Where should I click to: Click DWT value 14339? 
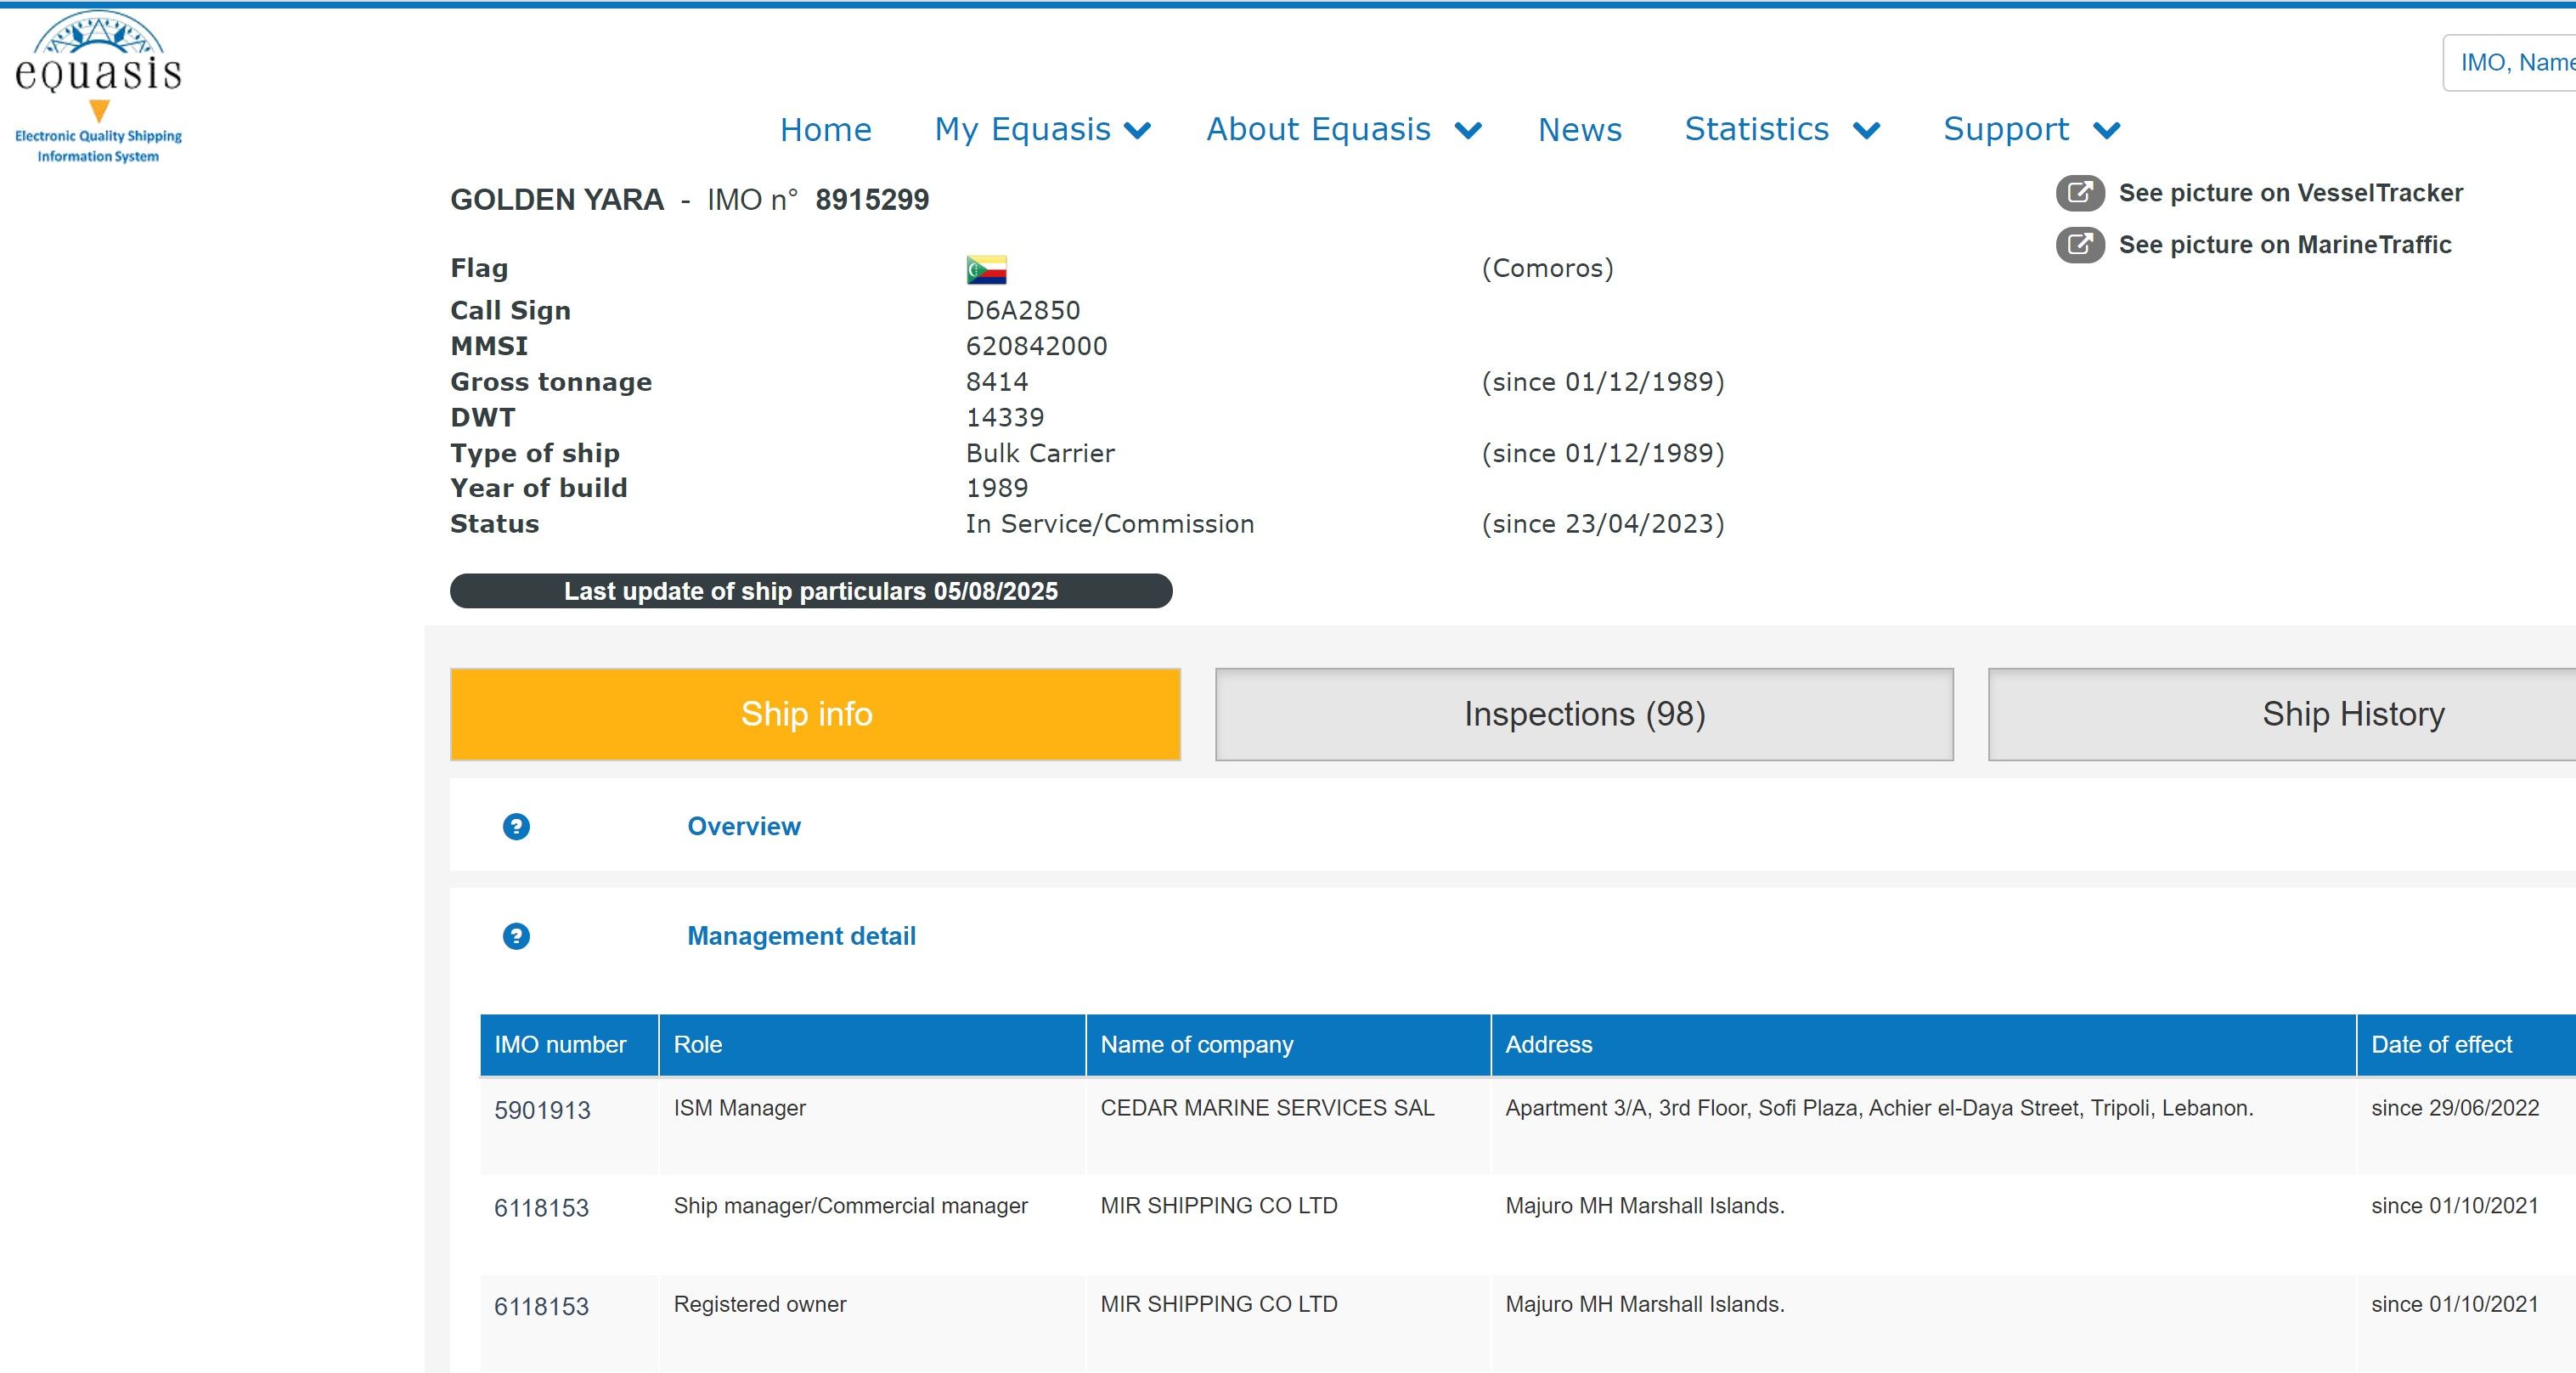(1005, 418)
